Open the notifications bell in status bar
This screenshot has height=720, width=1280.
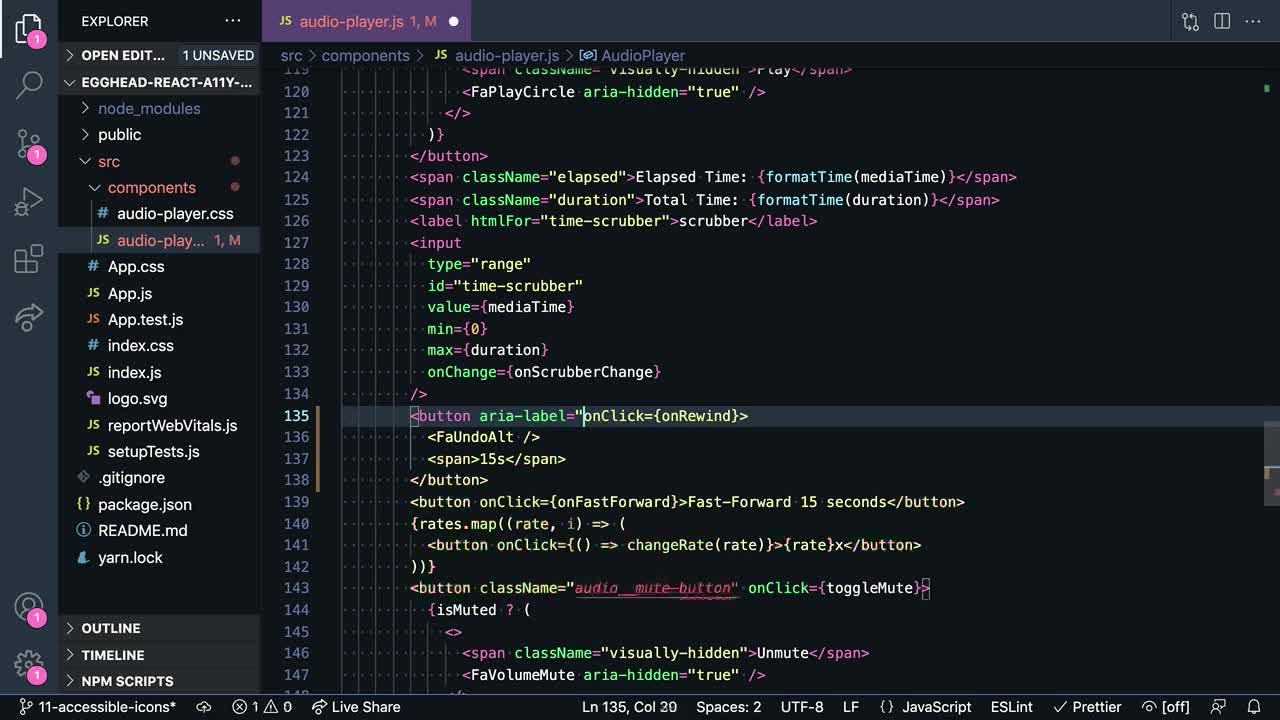pyautogui.click(x=1254, y=707)
